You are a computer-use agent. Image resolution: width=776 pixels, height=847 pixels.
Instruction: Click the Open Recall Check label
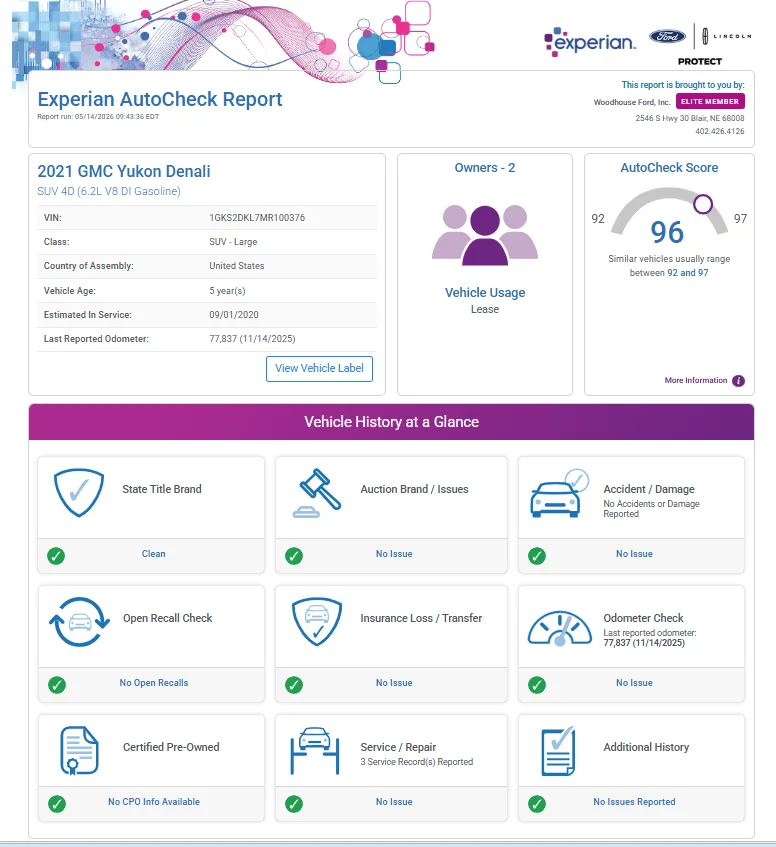(x=167, y=618)
